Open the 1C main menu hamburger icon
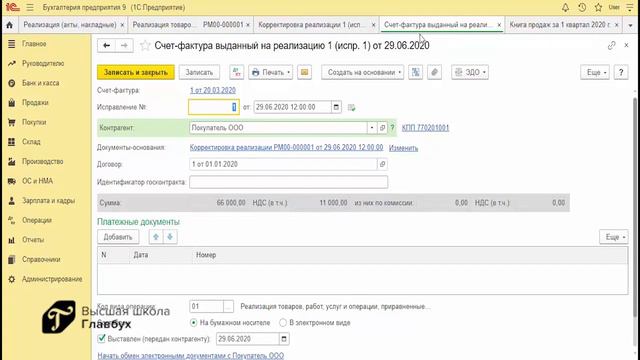The image size is (640, 360). pyautogui.click(x=30, y=7)
